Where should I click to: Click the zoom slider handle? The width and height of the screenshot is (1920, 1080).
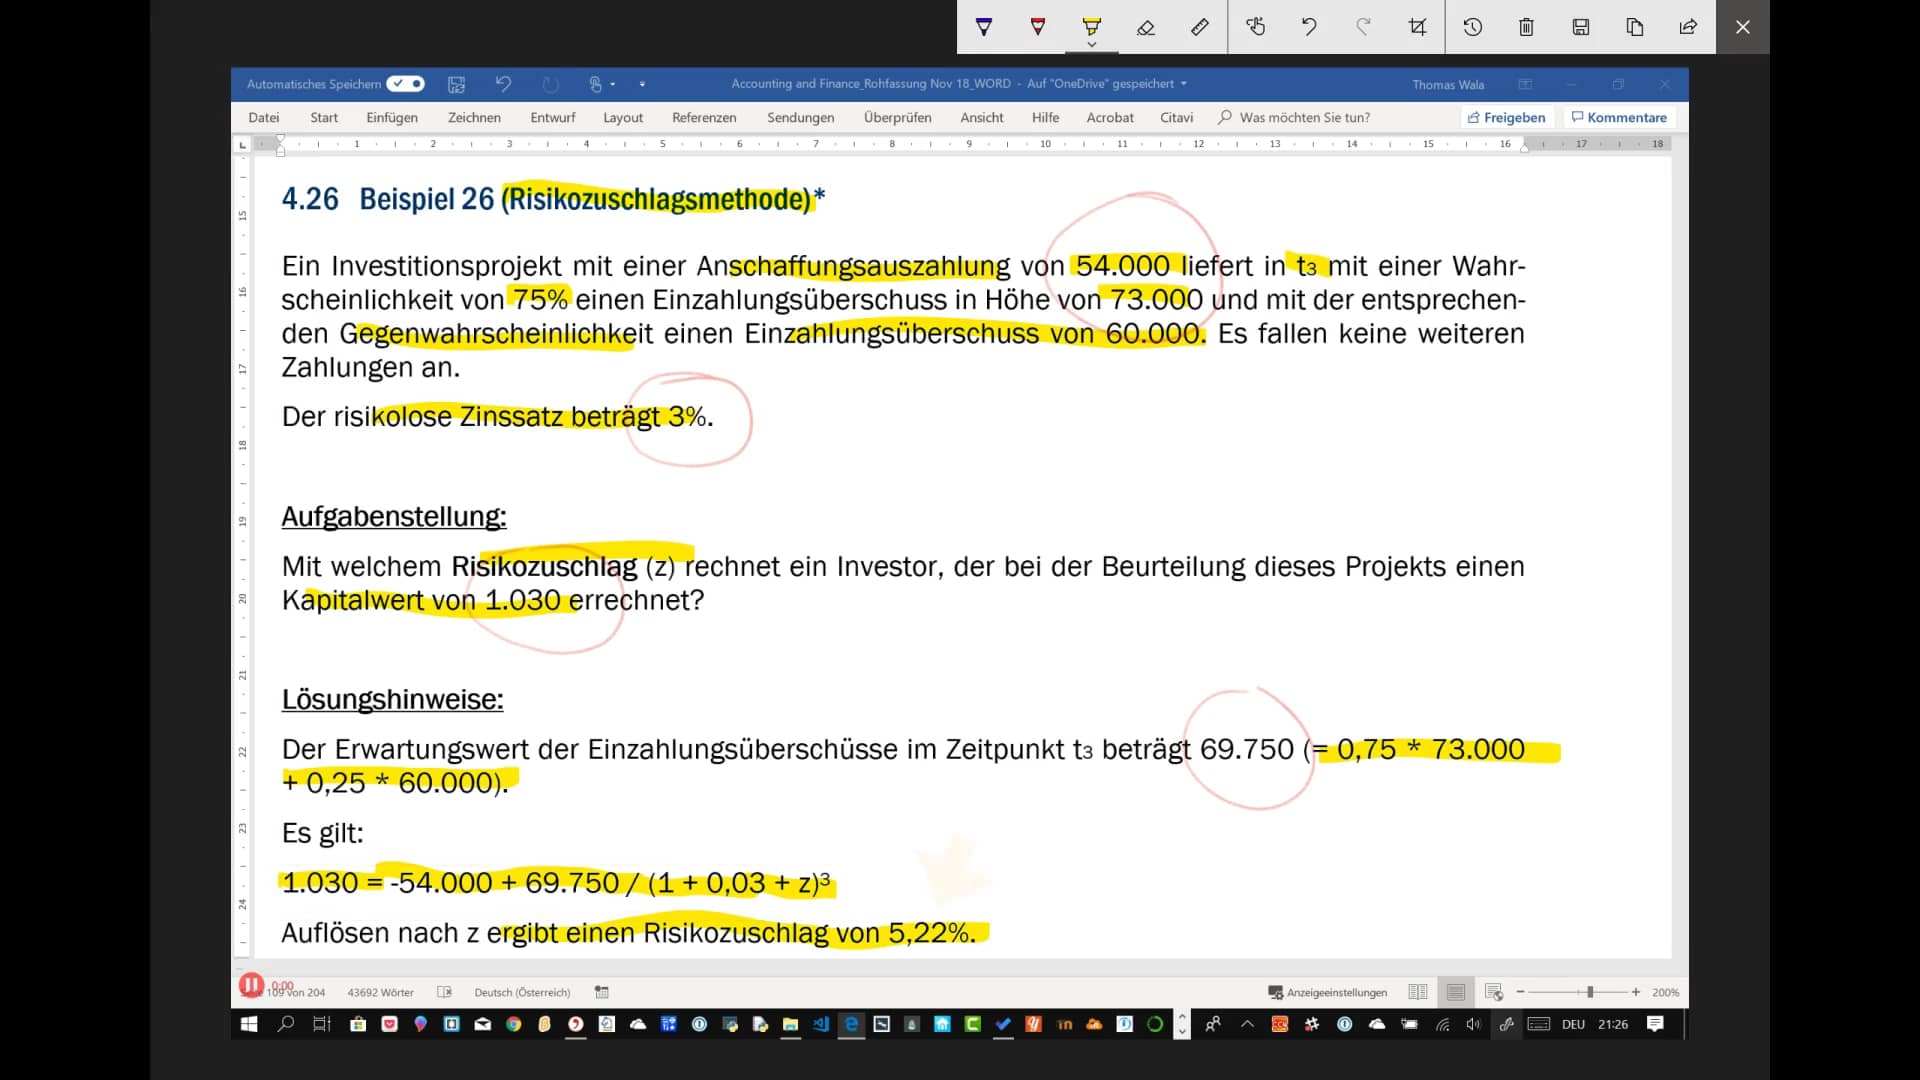(1590, 992)
